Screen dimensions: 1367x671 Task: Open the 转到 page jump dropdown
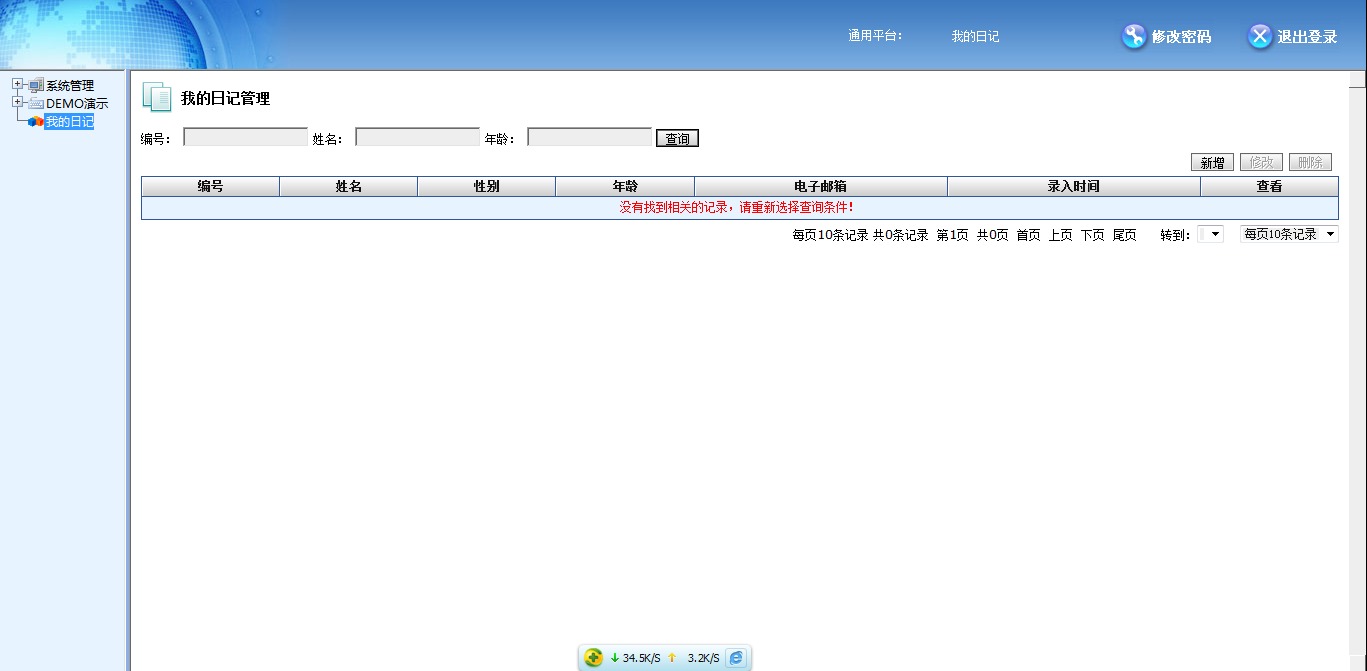click(1210, 234)
